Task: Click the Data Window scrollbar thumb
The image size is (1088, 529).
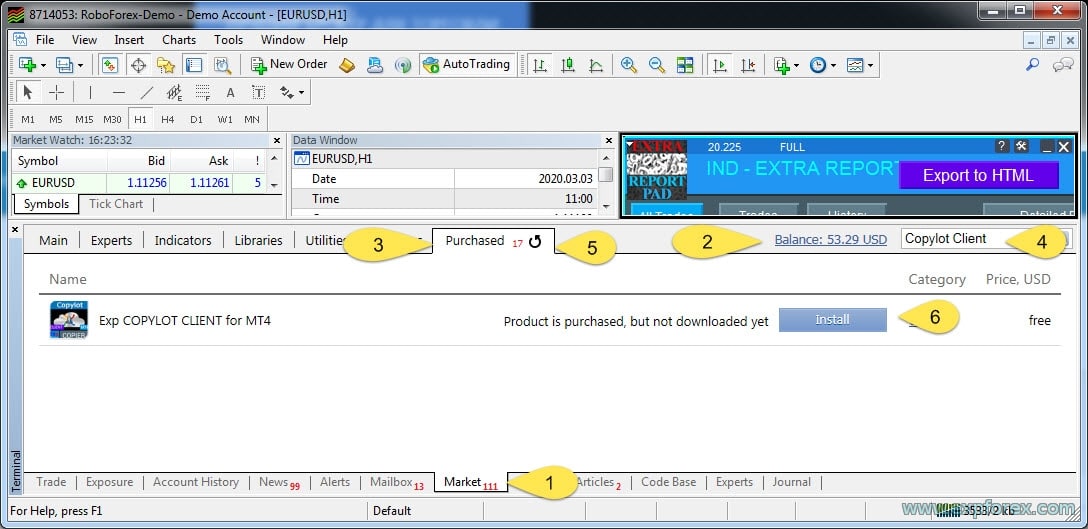Action: [x=606, y=175]
